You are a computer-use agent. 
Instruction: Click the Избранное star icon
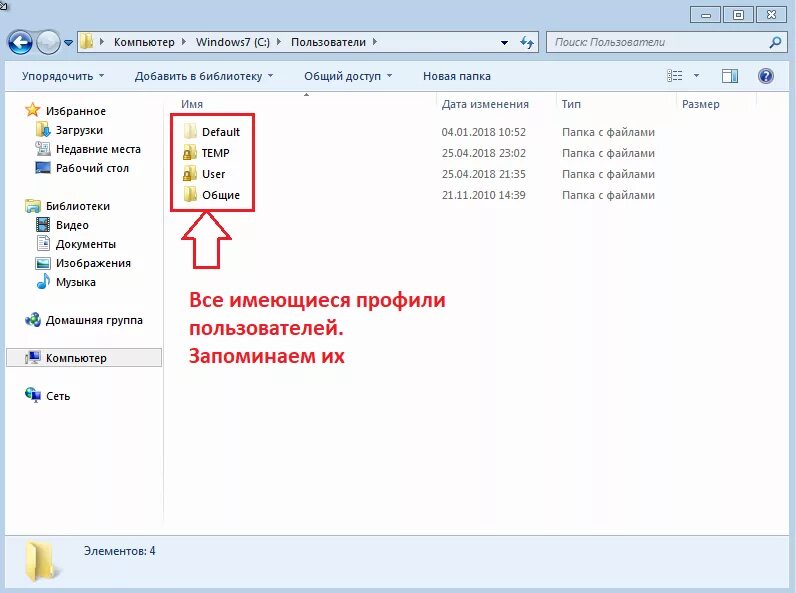(32, 110)
